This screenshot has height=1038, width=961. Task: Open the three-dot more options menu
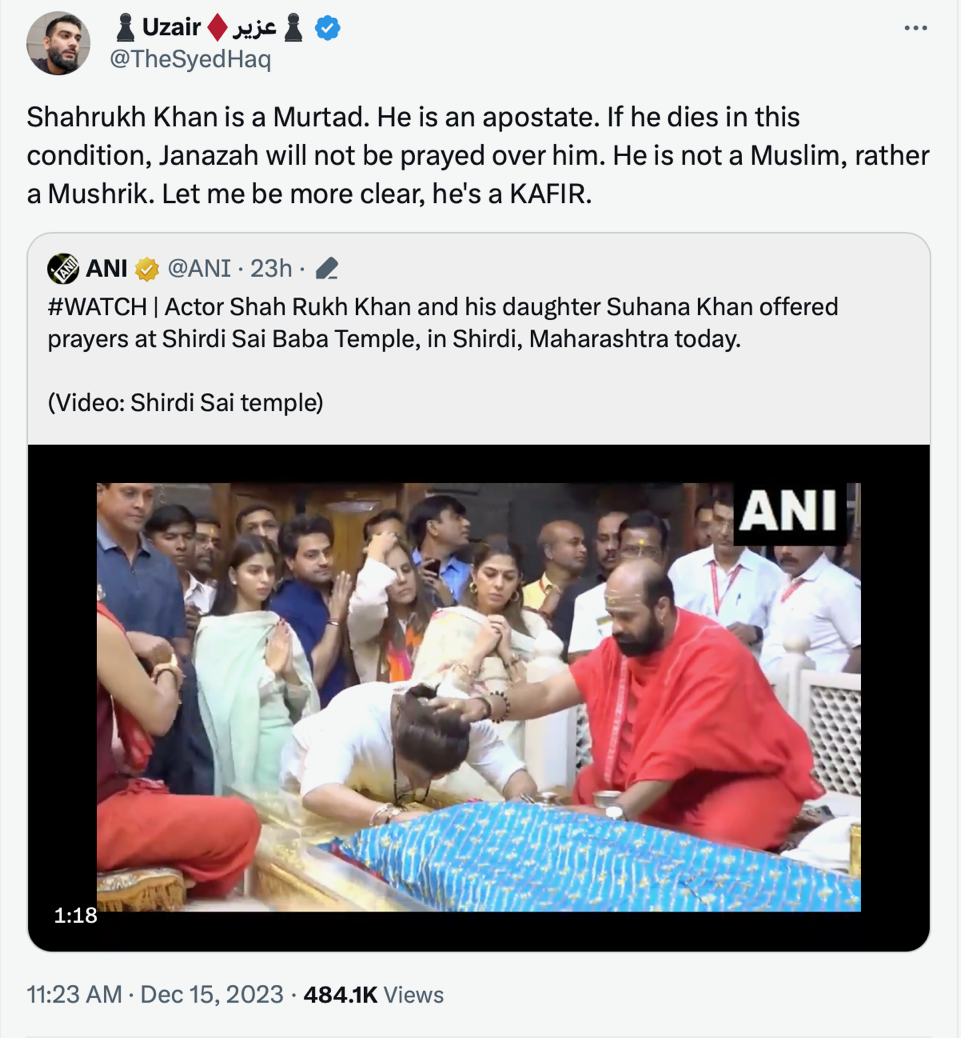(x=915, y=28)
